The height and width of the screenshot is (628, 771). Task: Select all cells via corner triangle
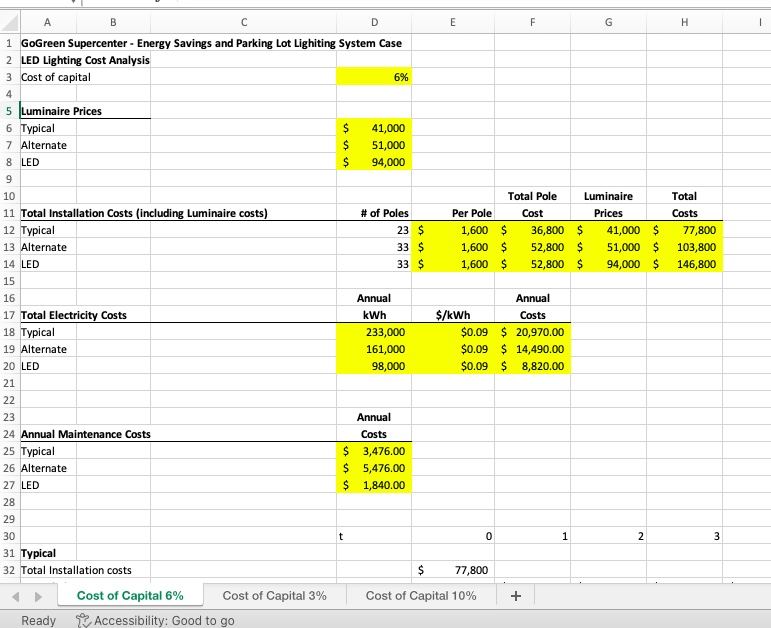(x=10, y=22)
